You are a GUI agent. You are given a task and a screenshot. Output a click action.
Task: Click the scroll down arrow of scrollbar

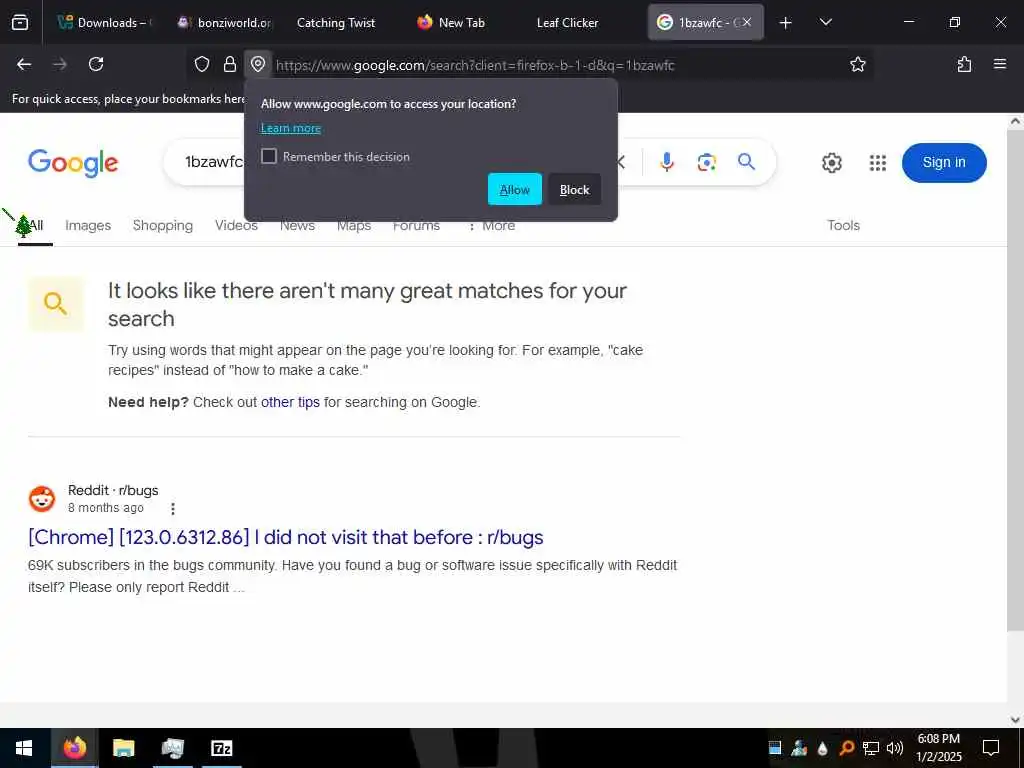1015,720
